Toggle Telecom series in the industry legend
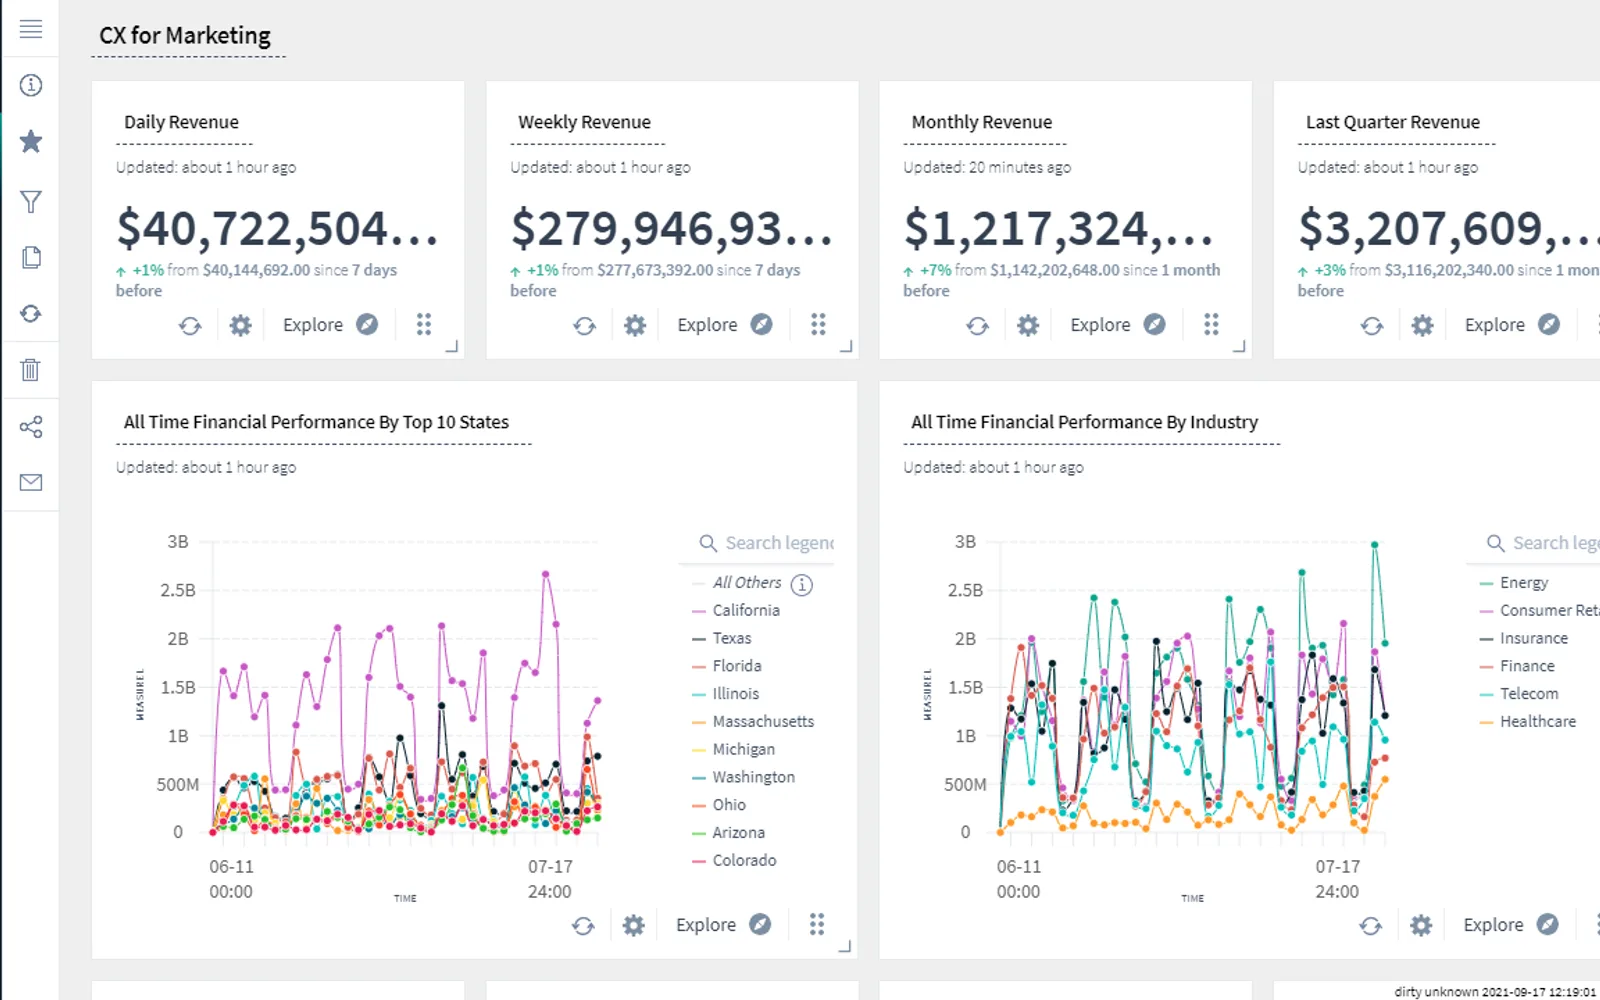Screen dimensions: 1600x1000 coord(1519,694)
